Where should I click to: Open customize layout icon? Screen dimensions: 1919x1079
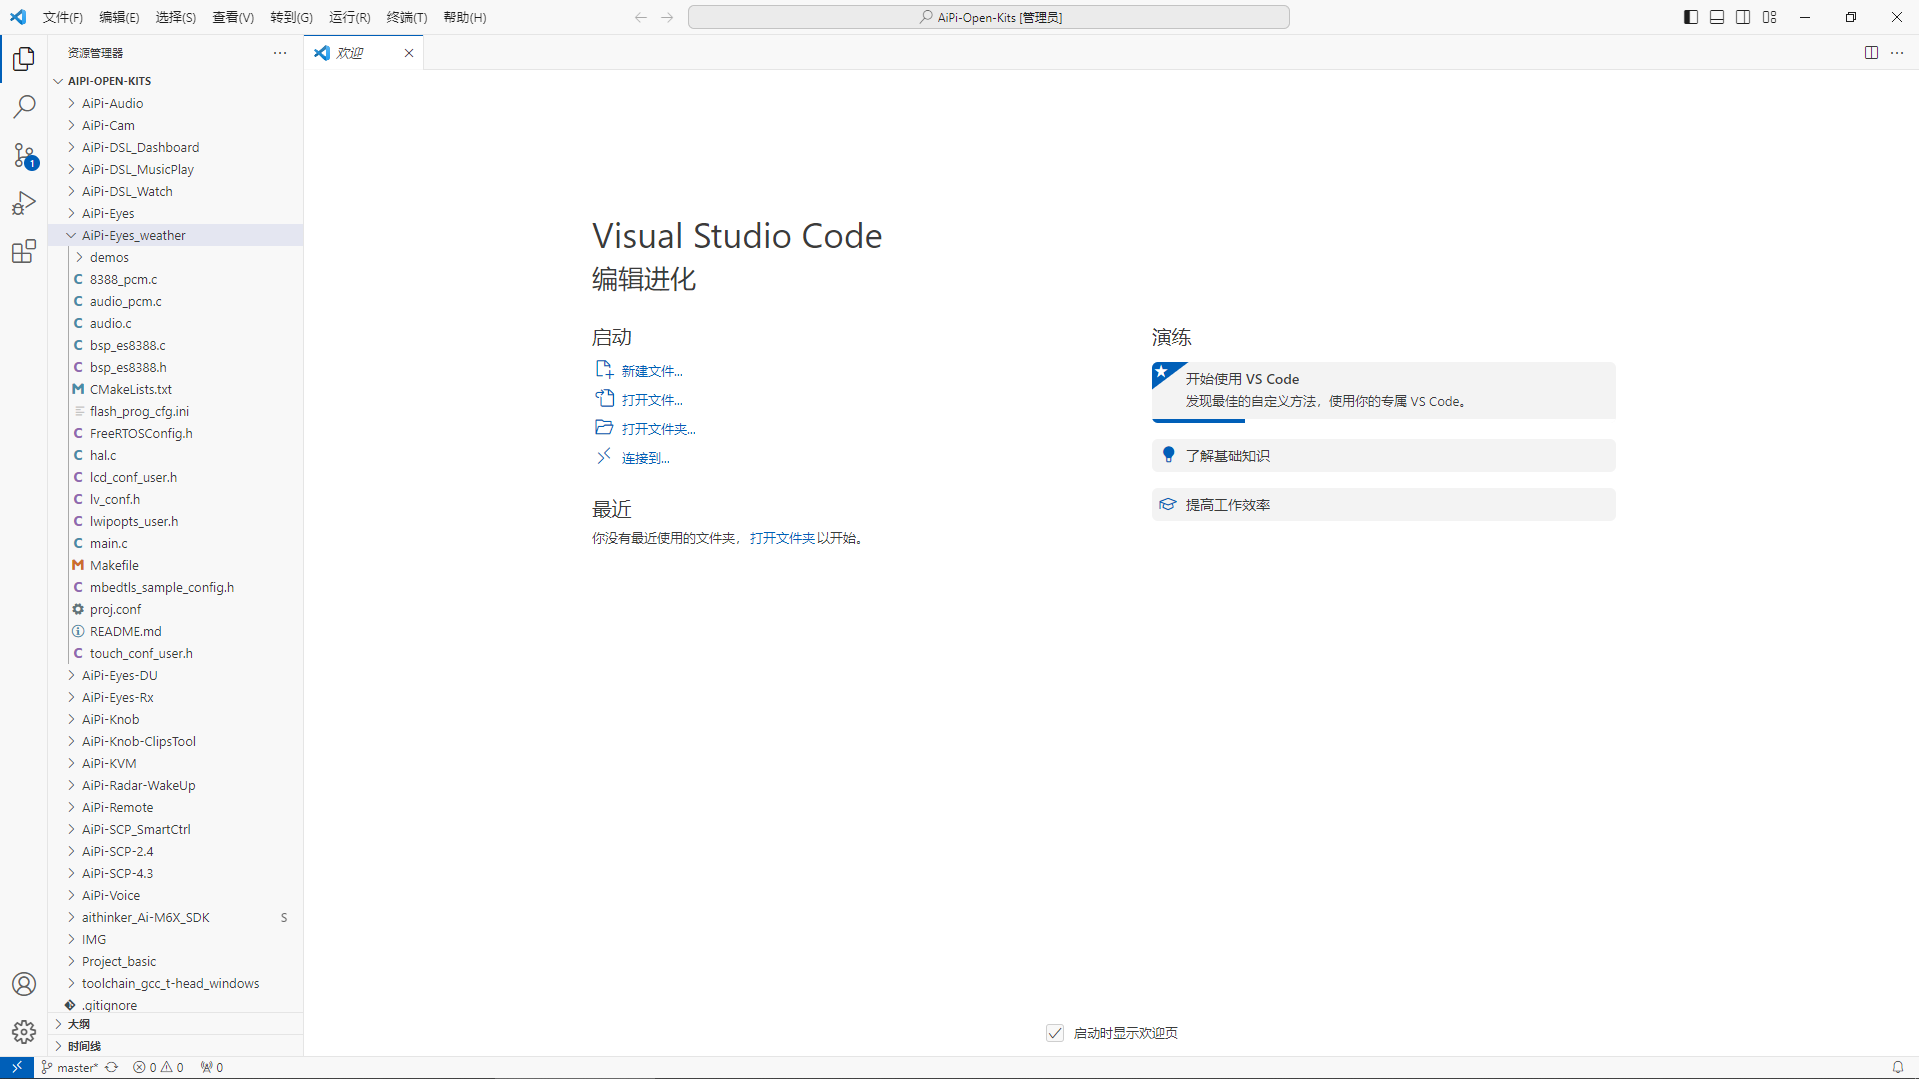1770,17
